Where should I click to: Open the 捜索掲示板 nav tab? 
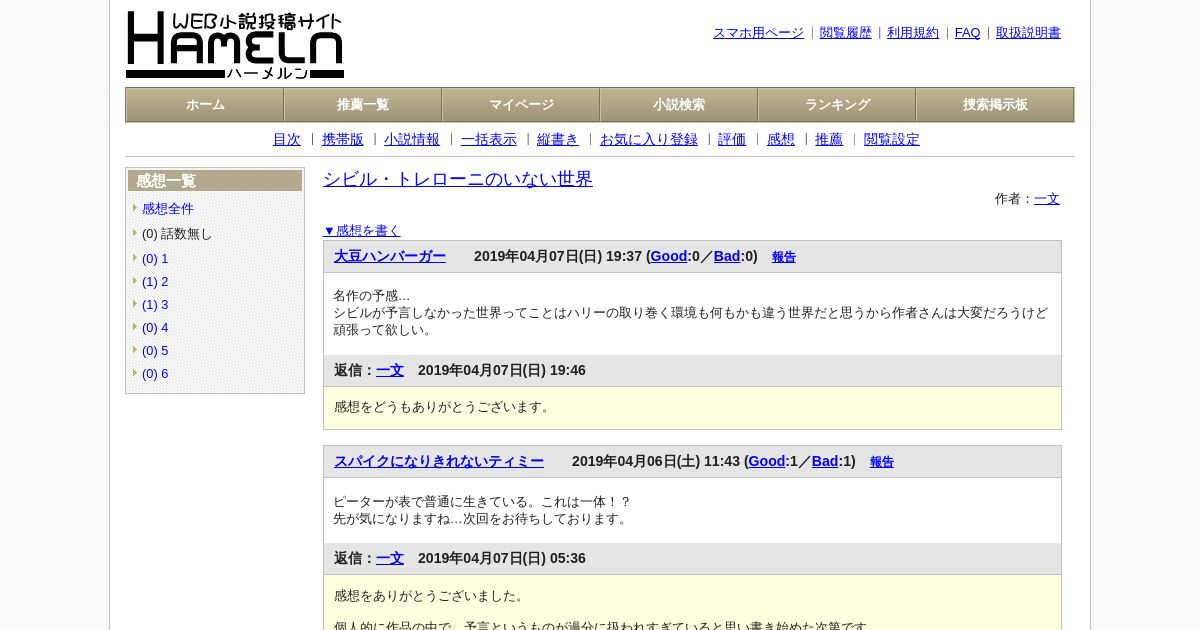pos(995,105)
